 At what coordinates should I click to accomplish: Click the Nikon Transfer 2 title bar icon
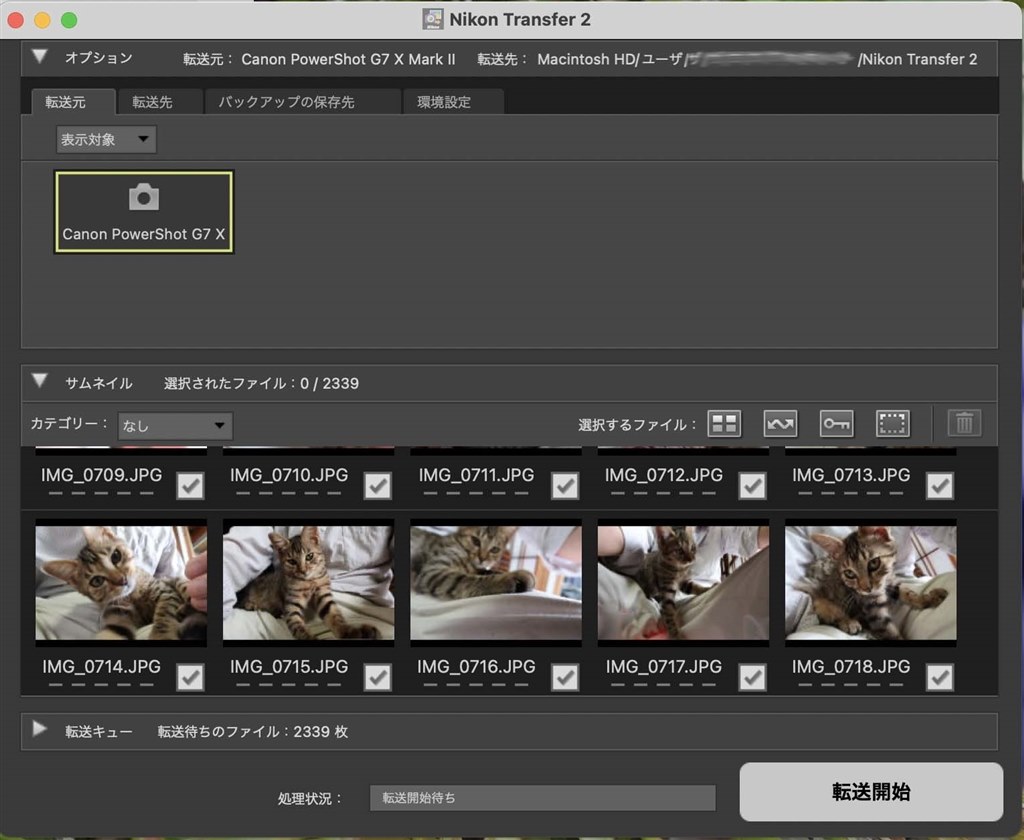(432, 19)
